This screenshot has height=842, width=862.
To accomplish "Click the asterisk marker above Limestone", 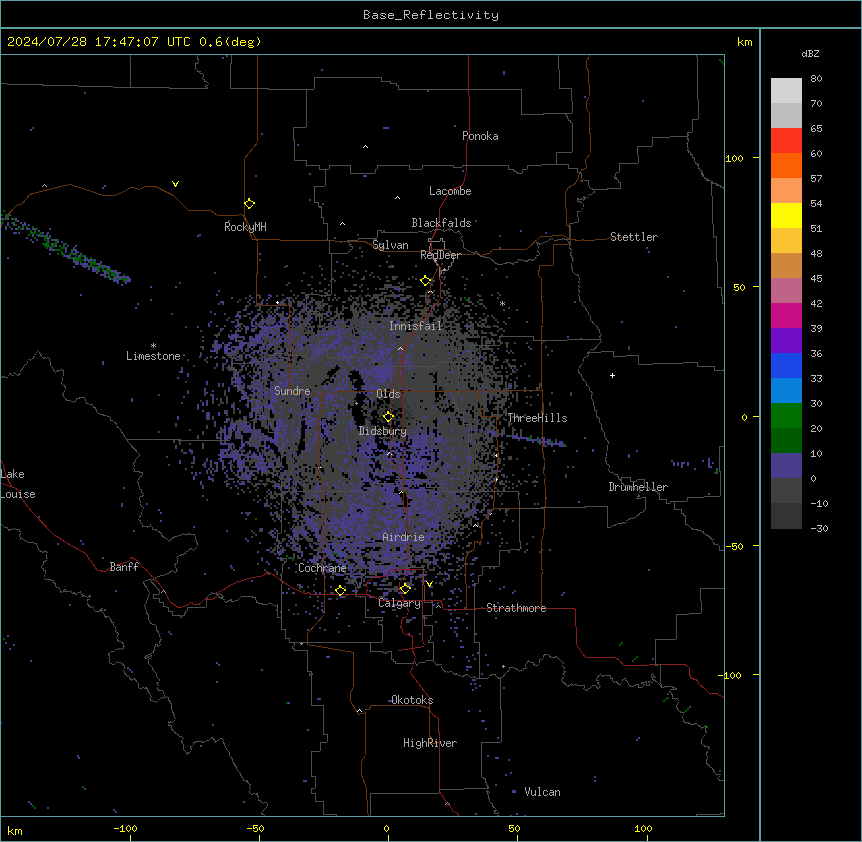I will [153, 346].
